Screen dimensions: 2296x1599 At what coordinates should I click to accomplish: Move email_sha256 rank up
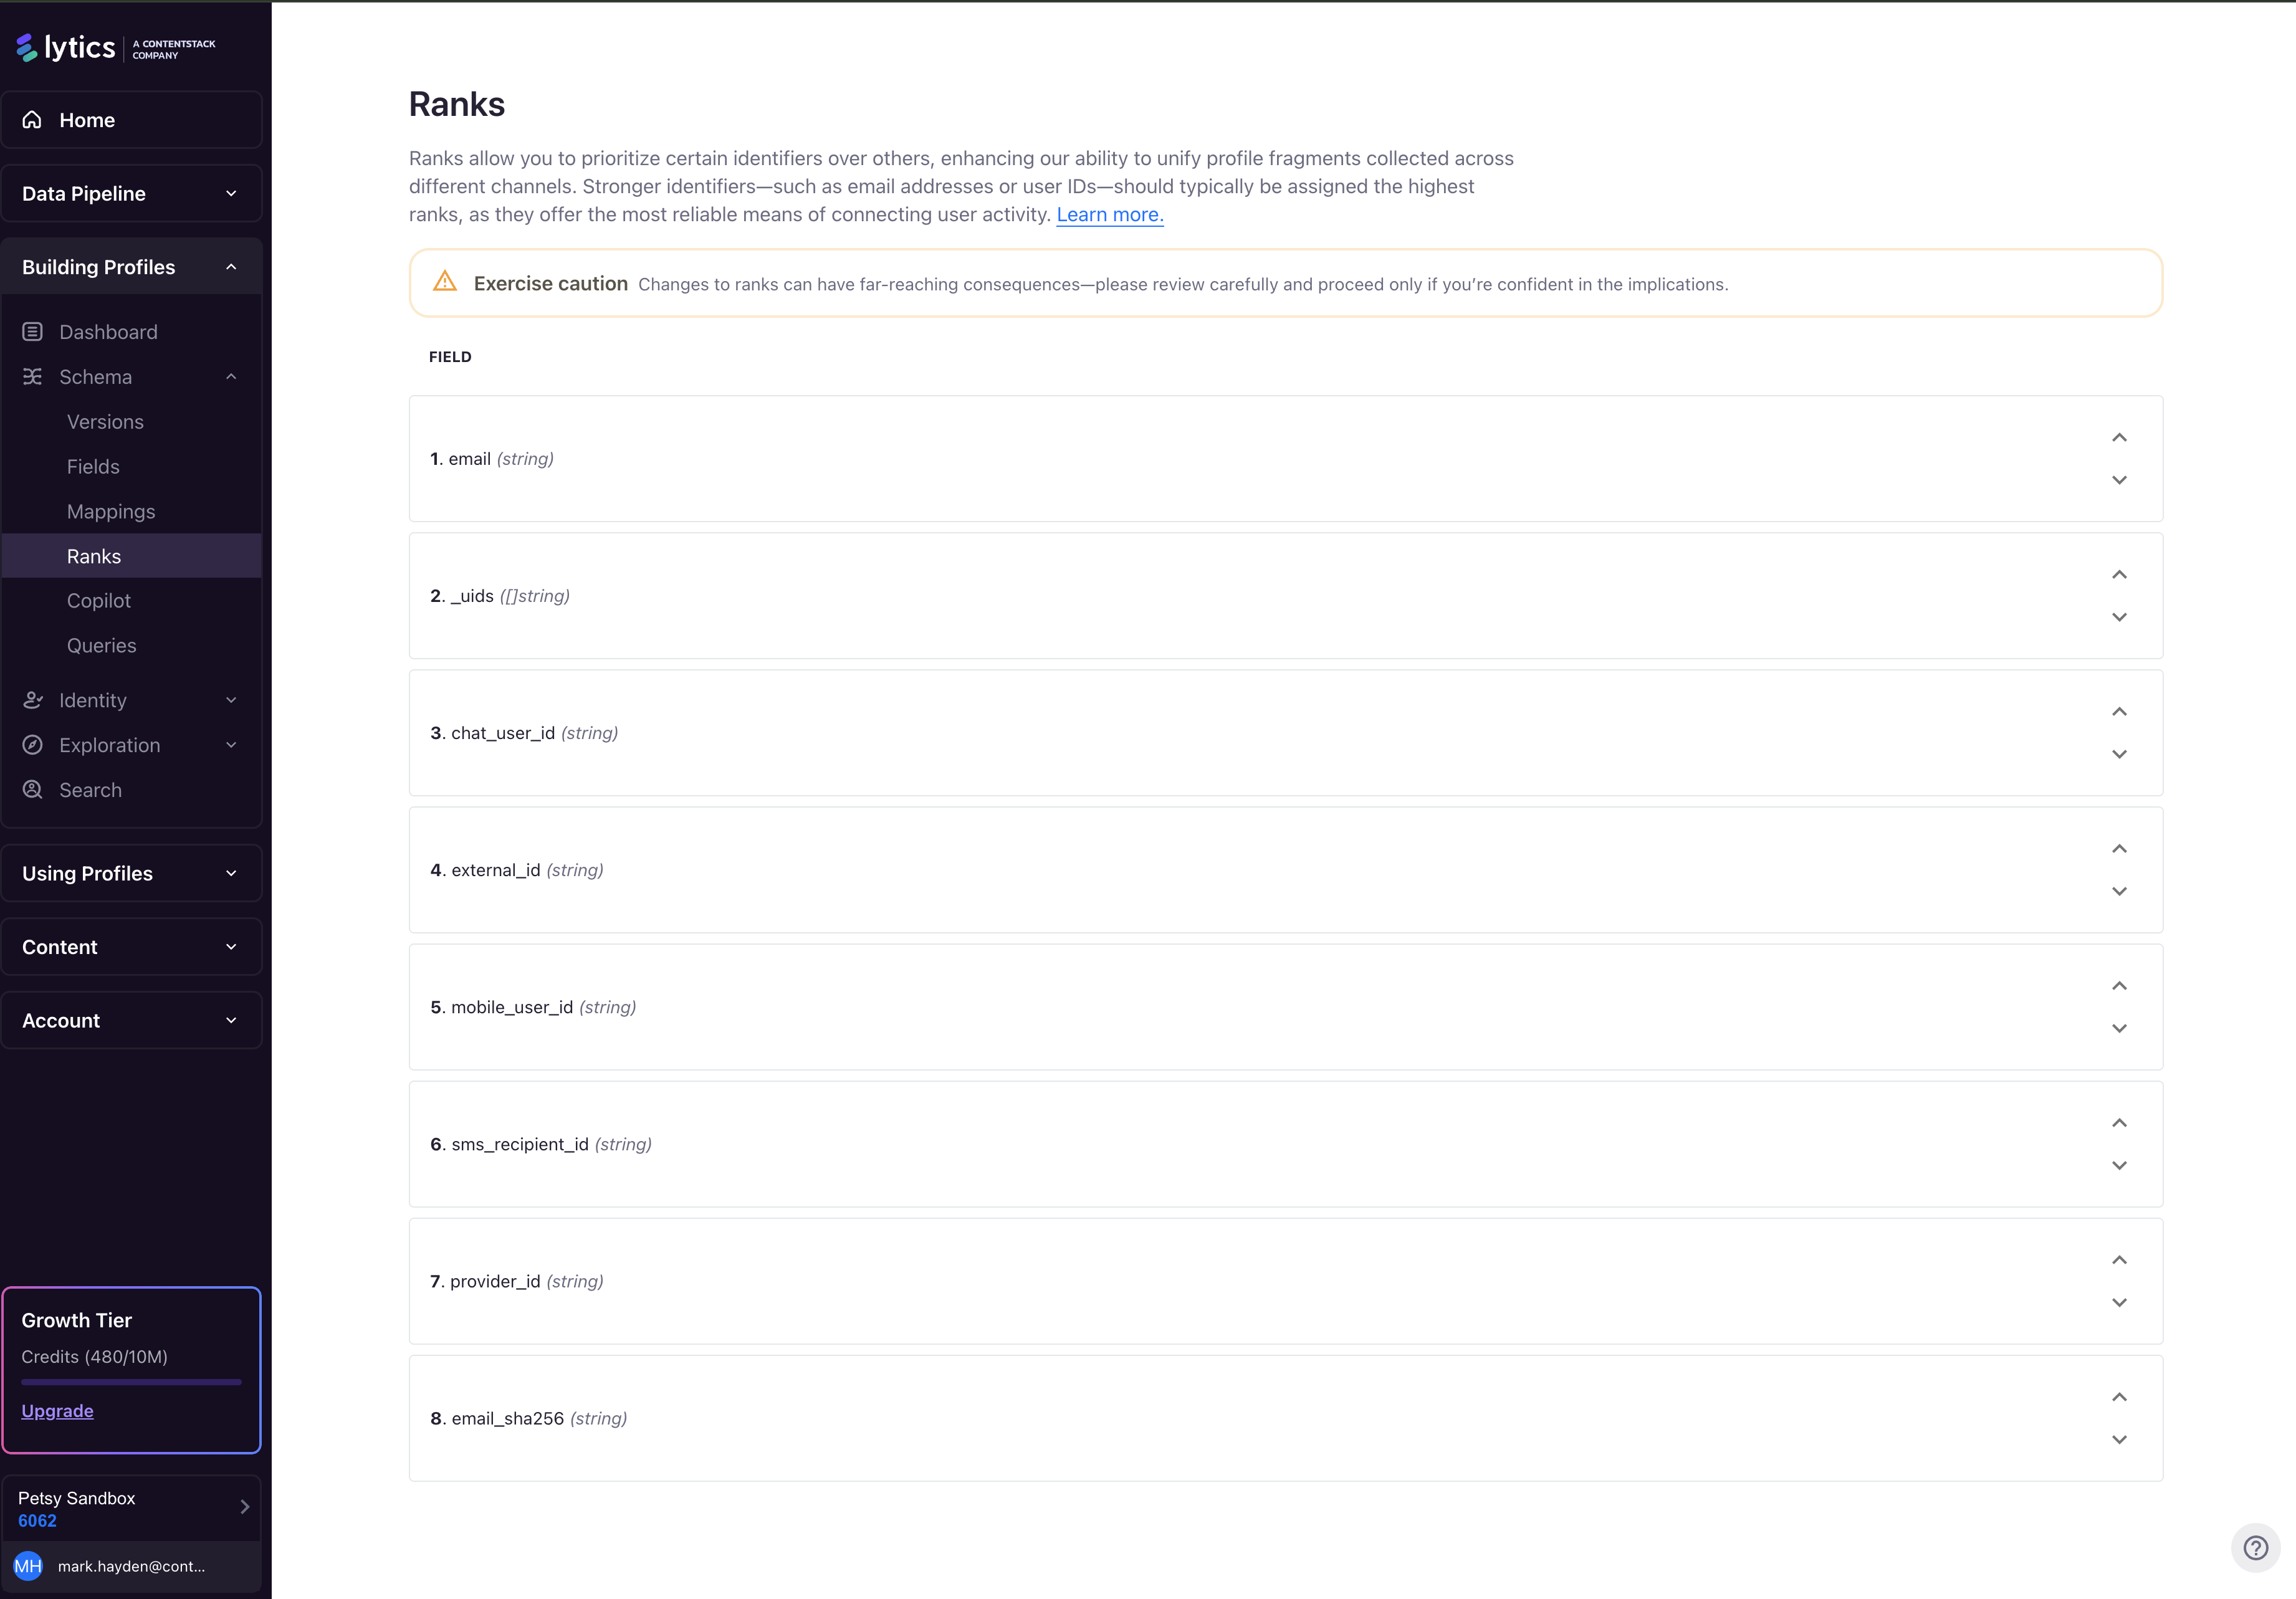click(x=2119, y=1397)
